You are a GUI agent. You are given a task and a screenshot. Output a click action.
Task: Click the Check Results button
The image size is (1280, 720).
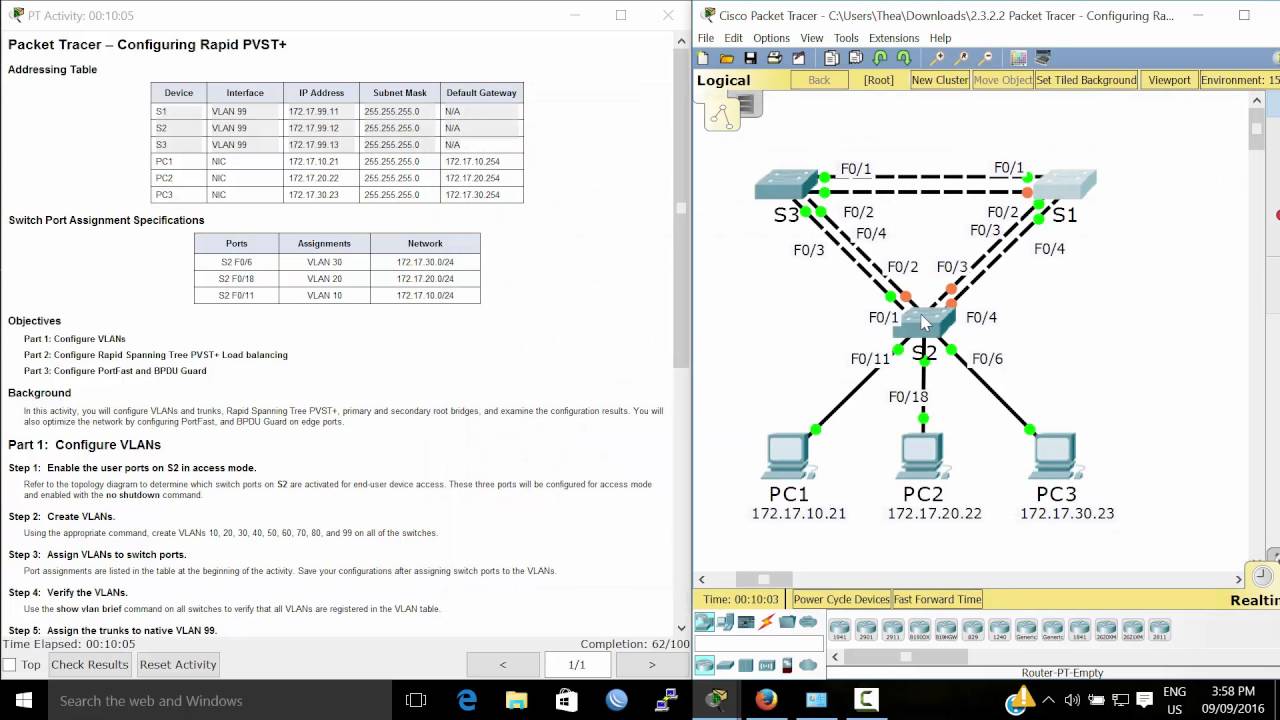90,665
